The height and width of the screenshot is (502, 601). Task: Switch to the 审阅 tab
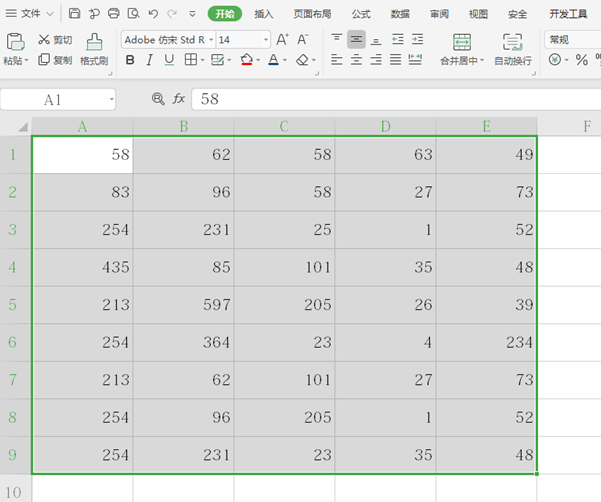[x=439, y=14]
